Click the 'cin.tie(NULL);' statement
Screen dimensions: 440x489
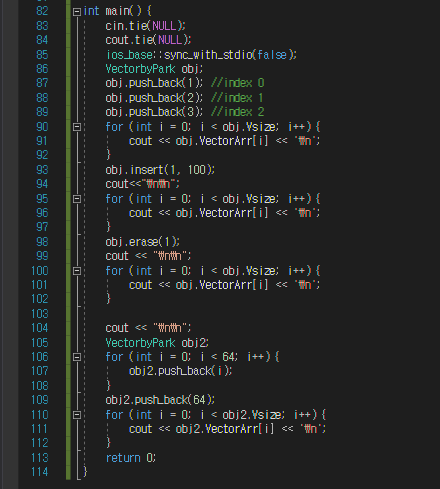(x=145, y=26)
